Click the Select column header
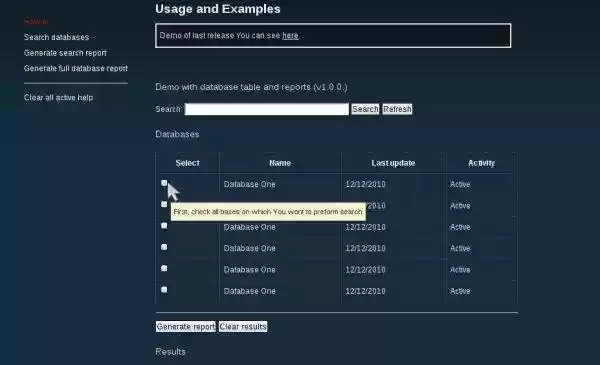This screenshot has height=365, width=600. click(188, 163)
